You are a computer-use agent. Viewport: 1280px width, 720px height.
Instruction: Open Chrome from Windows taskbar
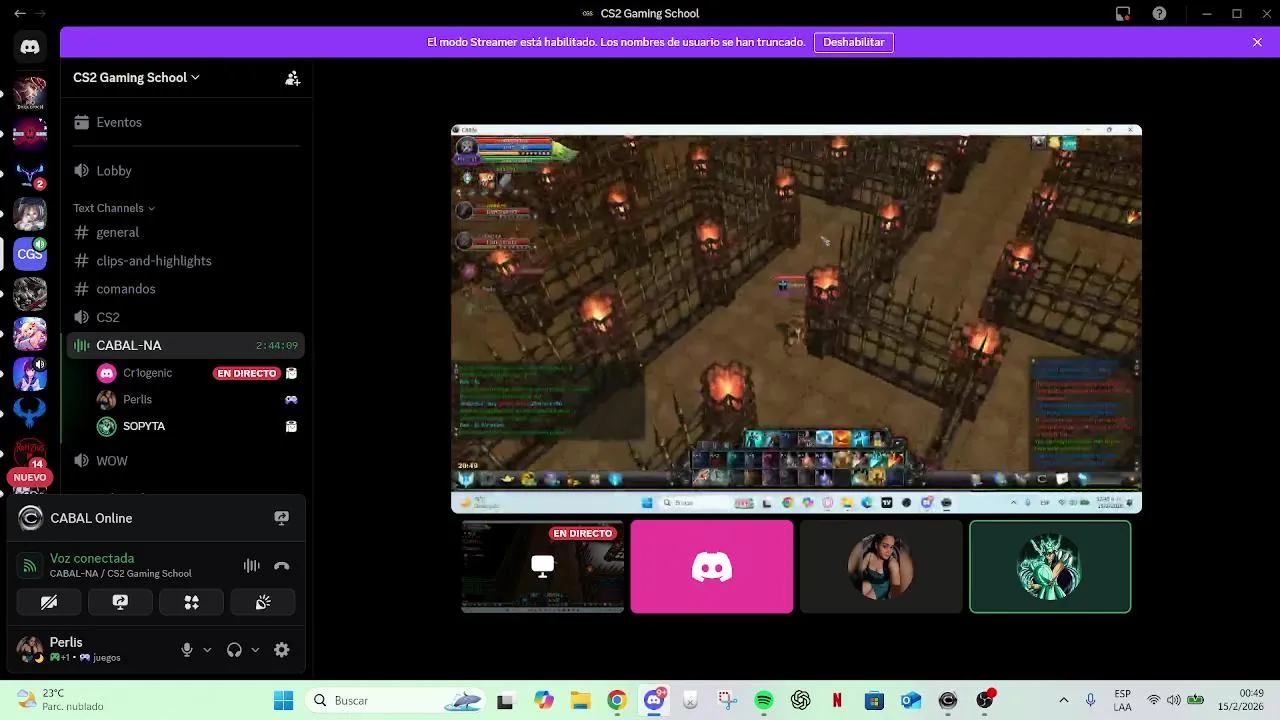(x=617, y=700)
